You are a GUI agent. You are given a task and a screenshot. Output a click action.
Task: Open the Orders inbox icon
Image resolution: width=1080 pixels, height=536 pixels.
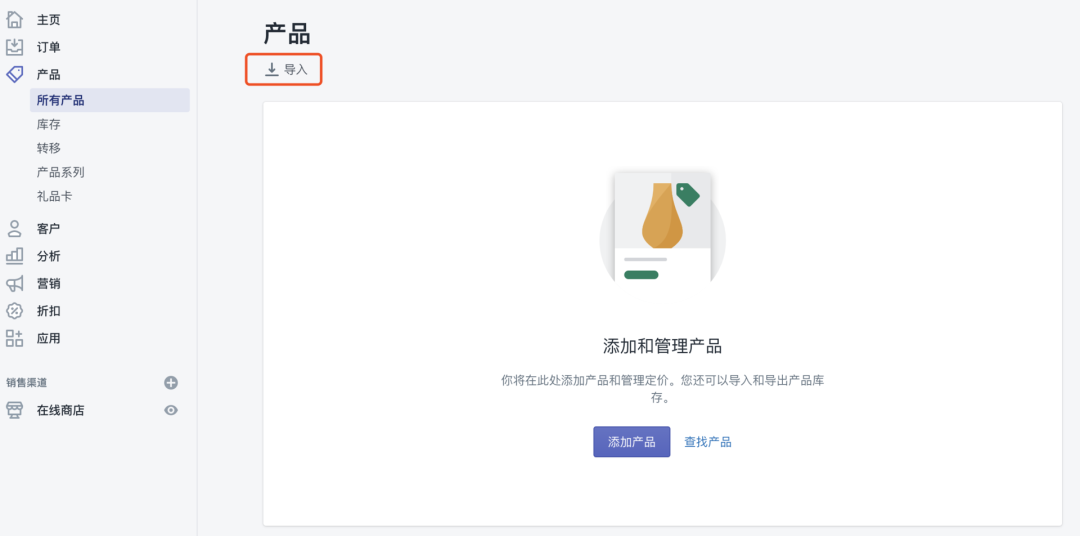coord(14,47)
